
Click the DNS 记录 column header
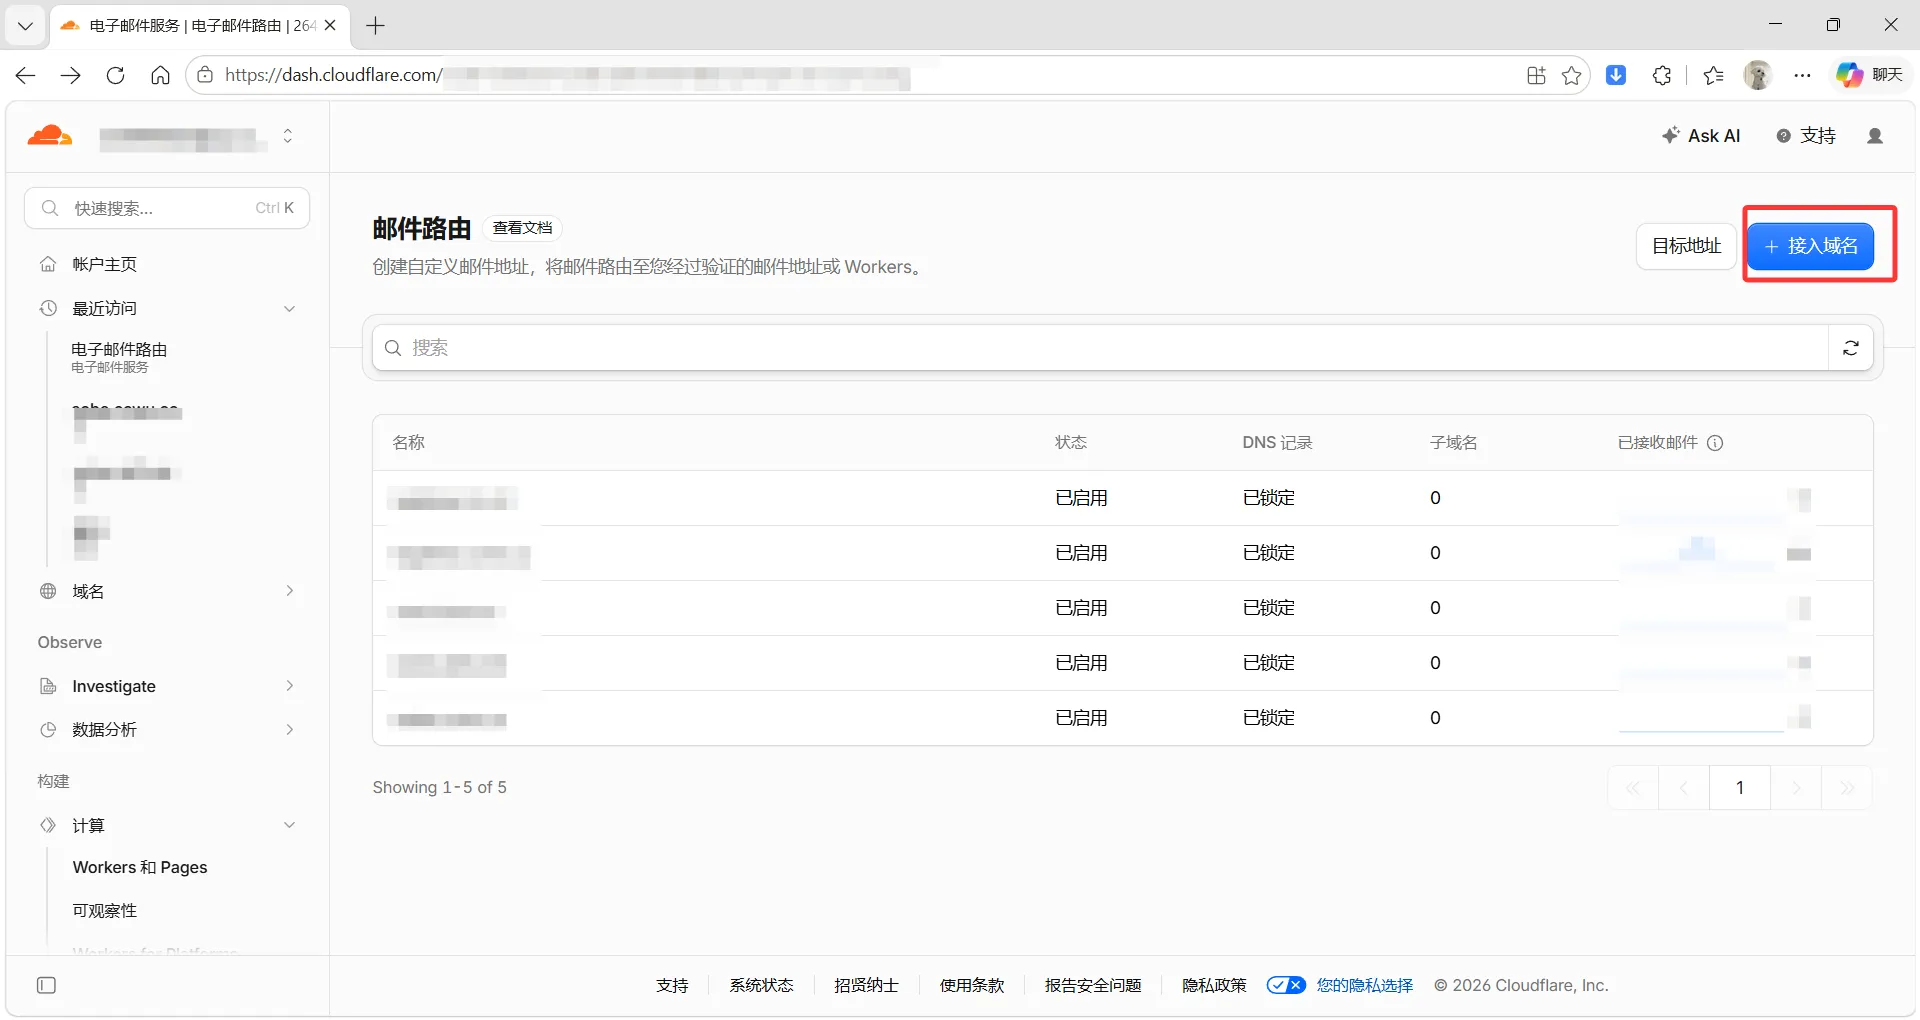coord(1277,443)
